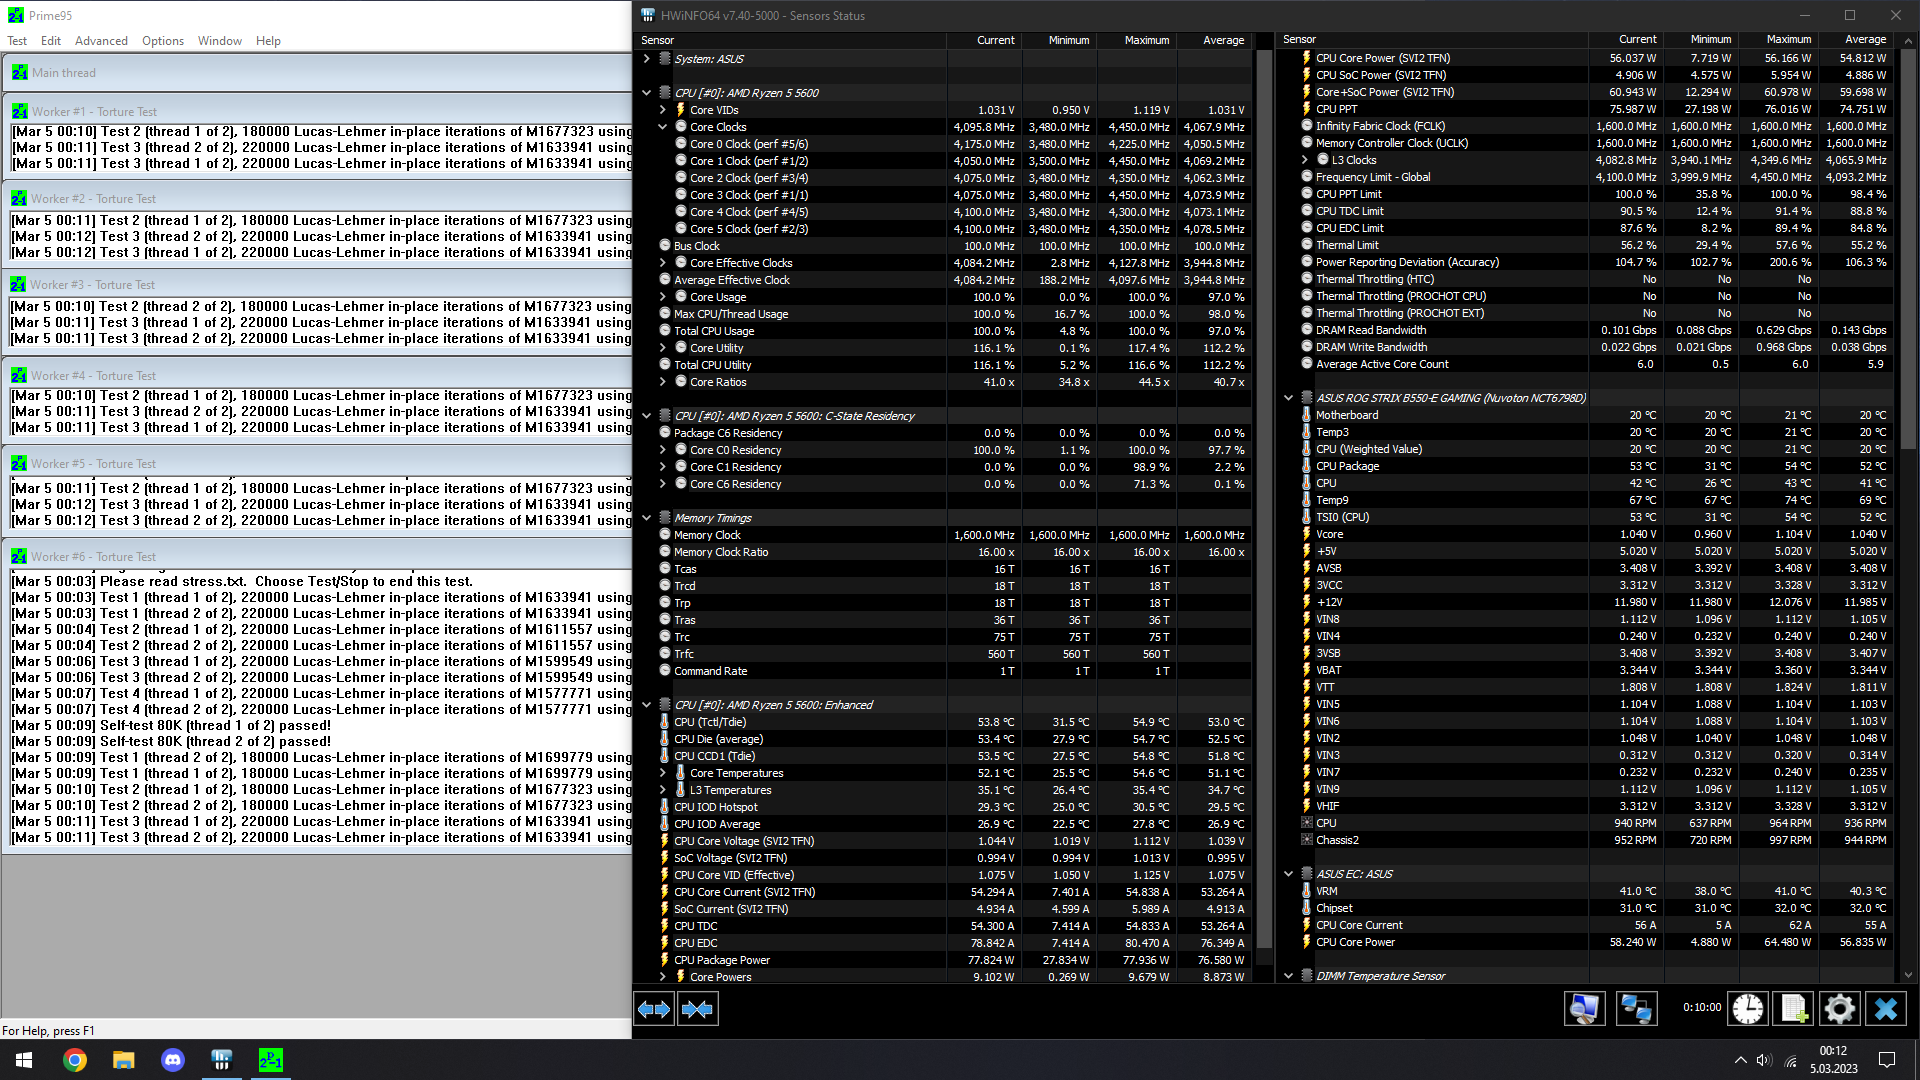Close sensors with the blue X icon
Screen dimensions: 1920x1080
[1886, 1009]
